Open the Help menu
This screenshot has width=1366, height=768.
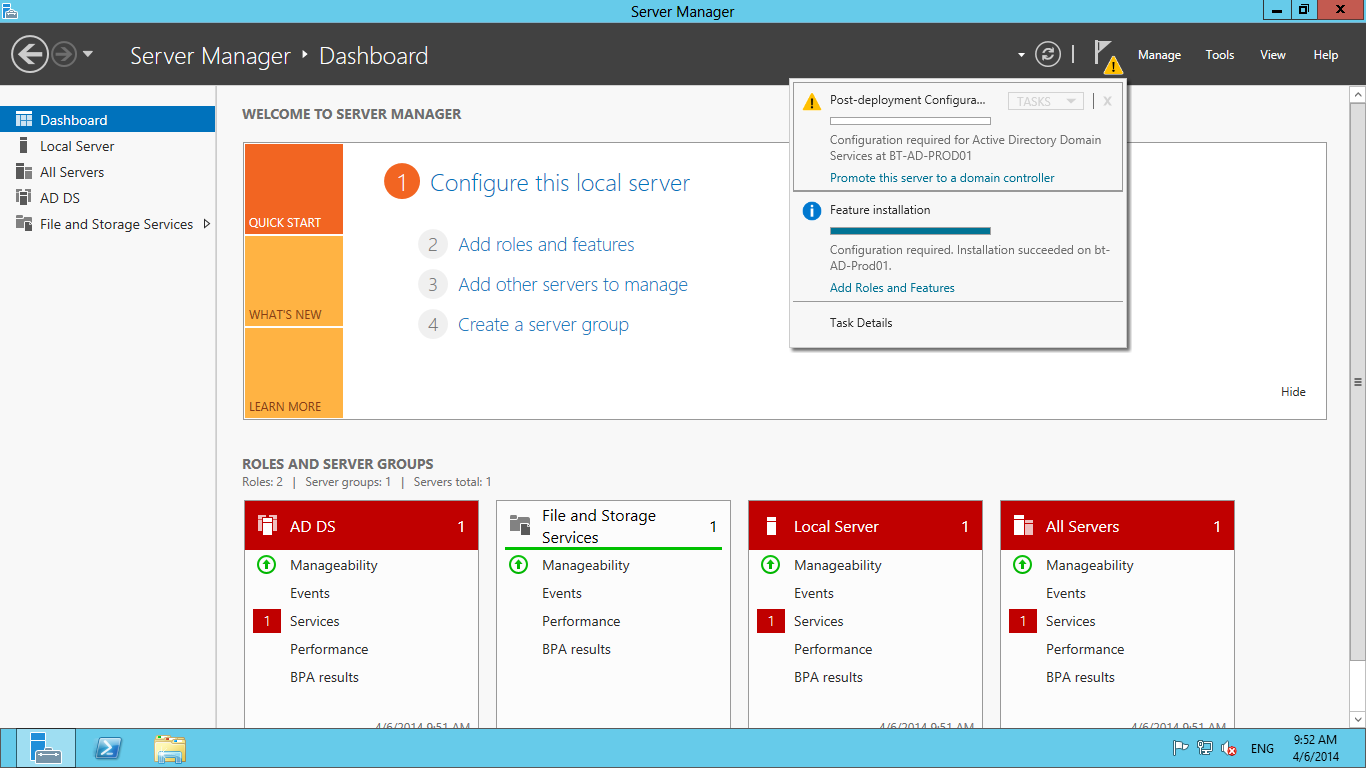point(1325,55)
